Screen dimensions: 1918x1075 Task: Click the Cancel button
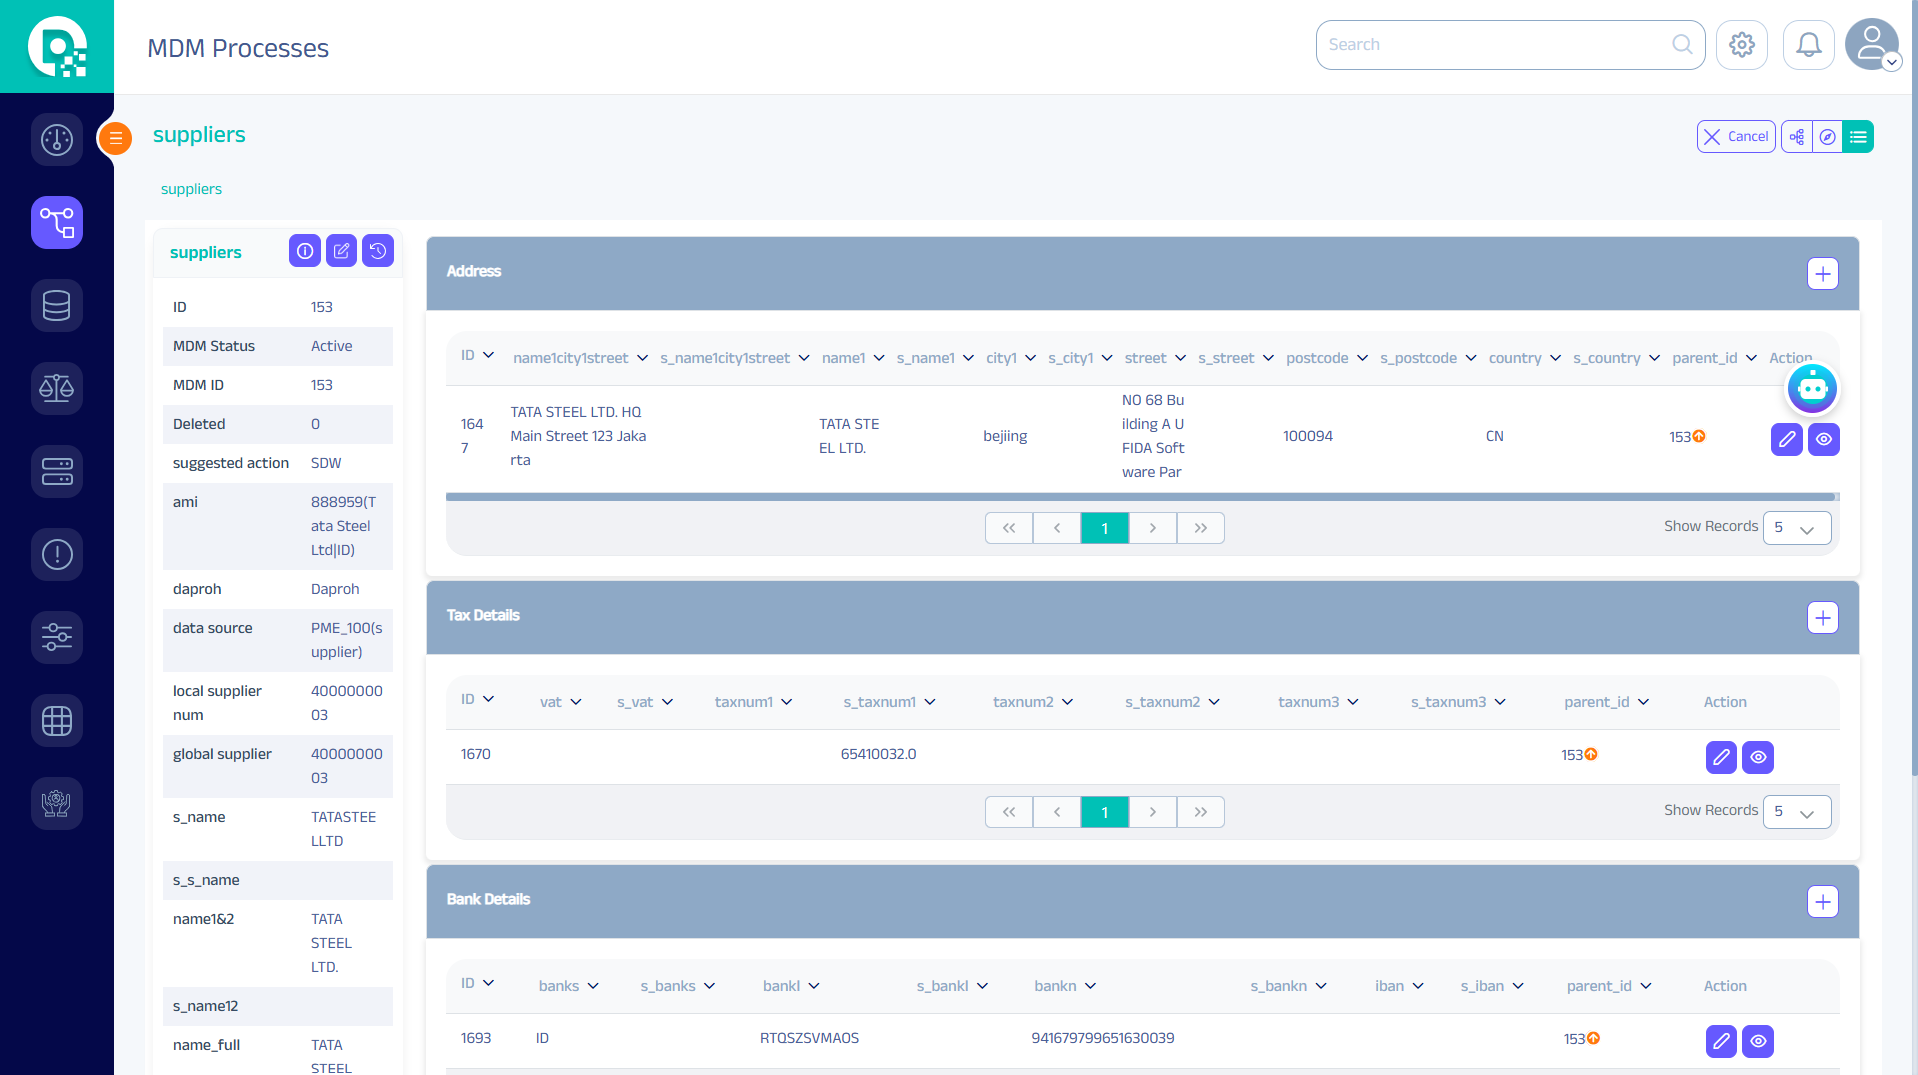(1735, 137)
